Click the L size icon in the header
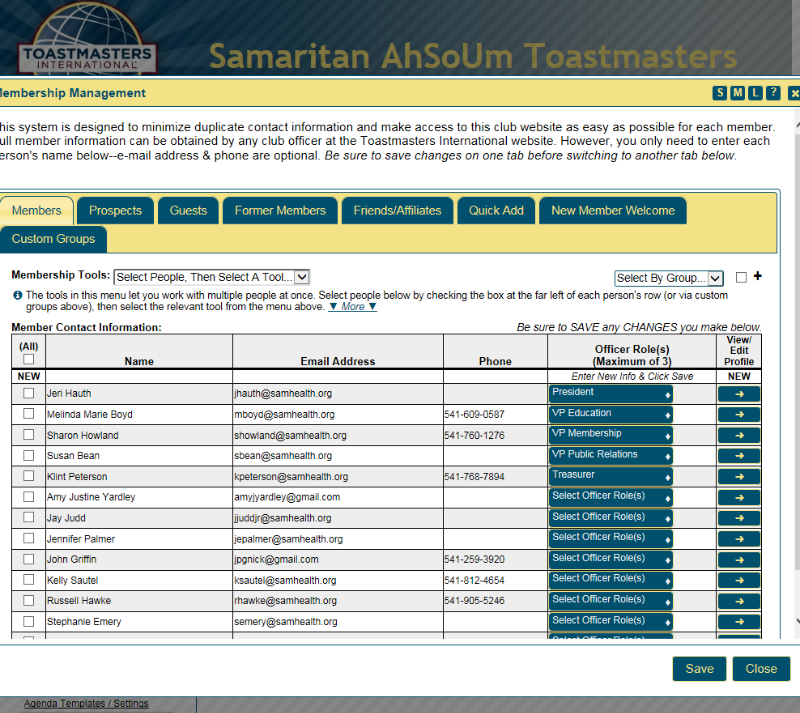The height and width of the screenshot is (713, 800). (x=755, y=93)
